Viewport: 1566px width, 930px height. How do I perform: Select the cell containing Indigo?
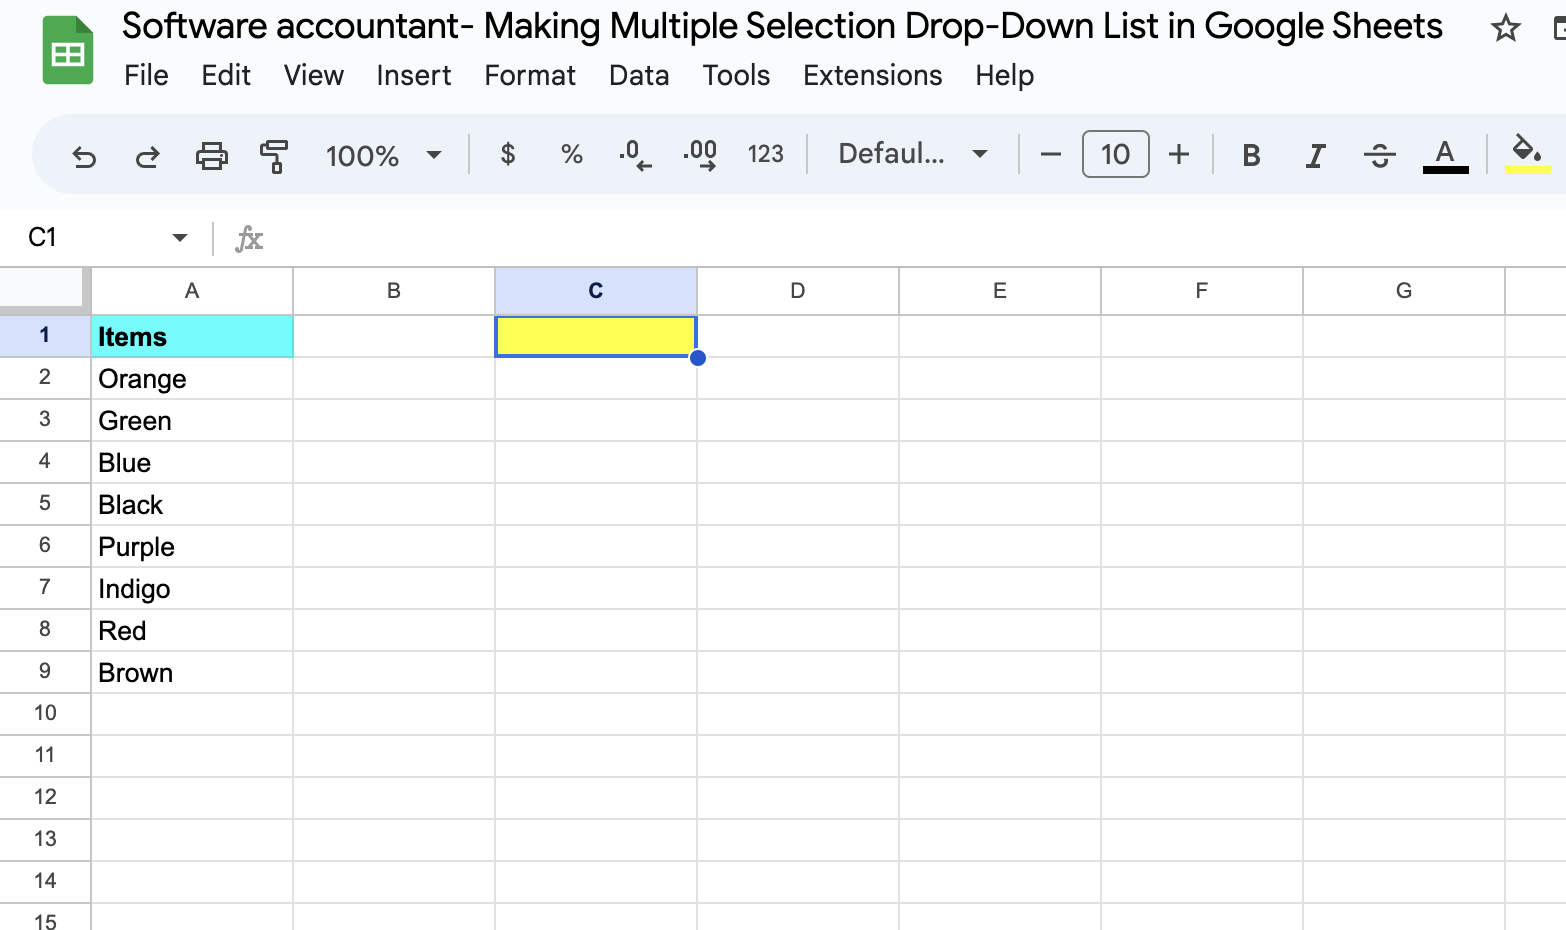pyautogui.click(x=192, y=589)
